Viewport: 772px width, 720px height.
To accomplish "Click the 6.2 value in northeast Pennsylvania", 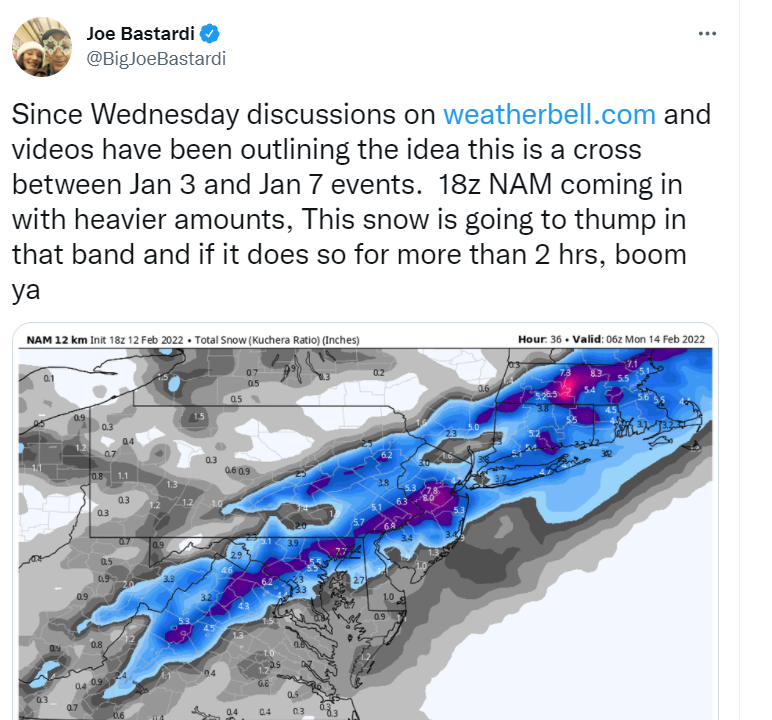I will (386, 455).
